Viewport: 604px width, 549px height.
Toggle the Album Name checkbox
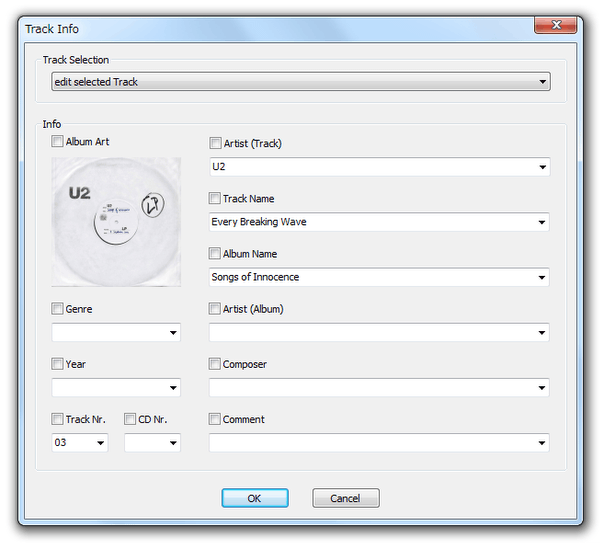point(215,254)
